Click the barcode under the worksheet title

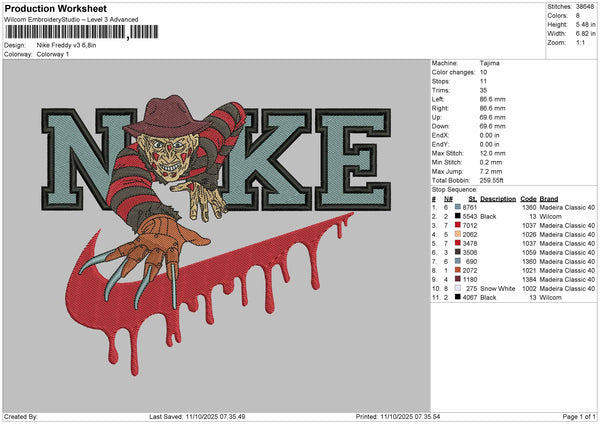82,32
